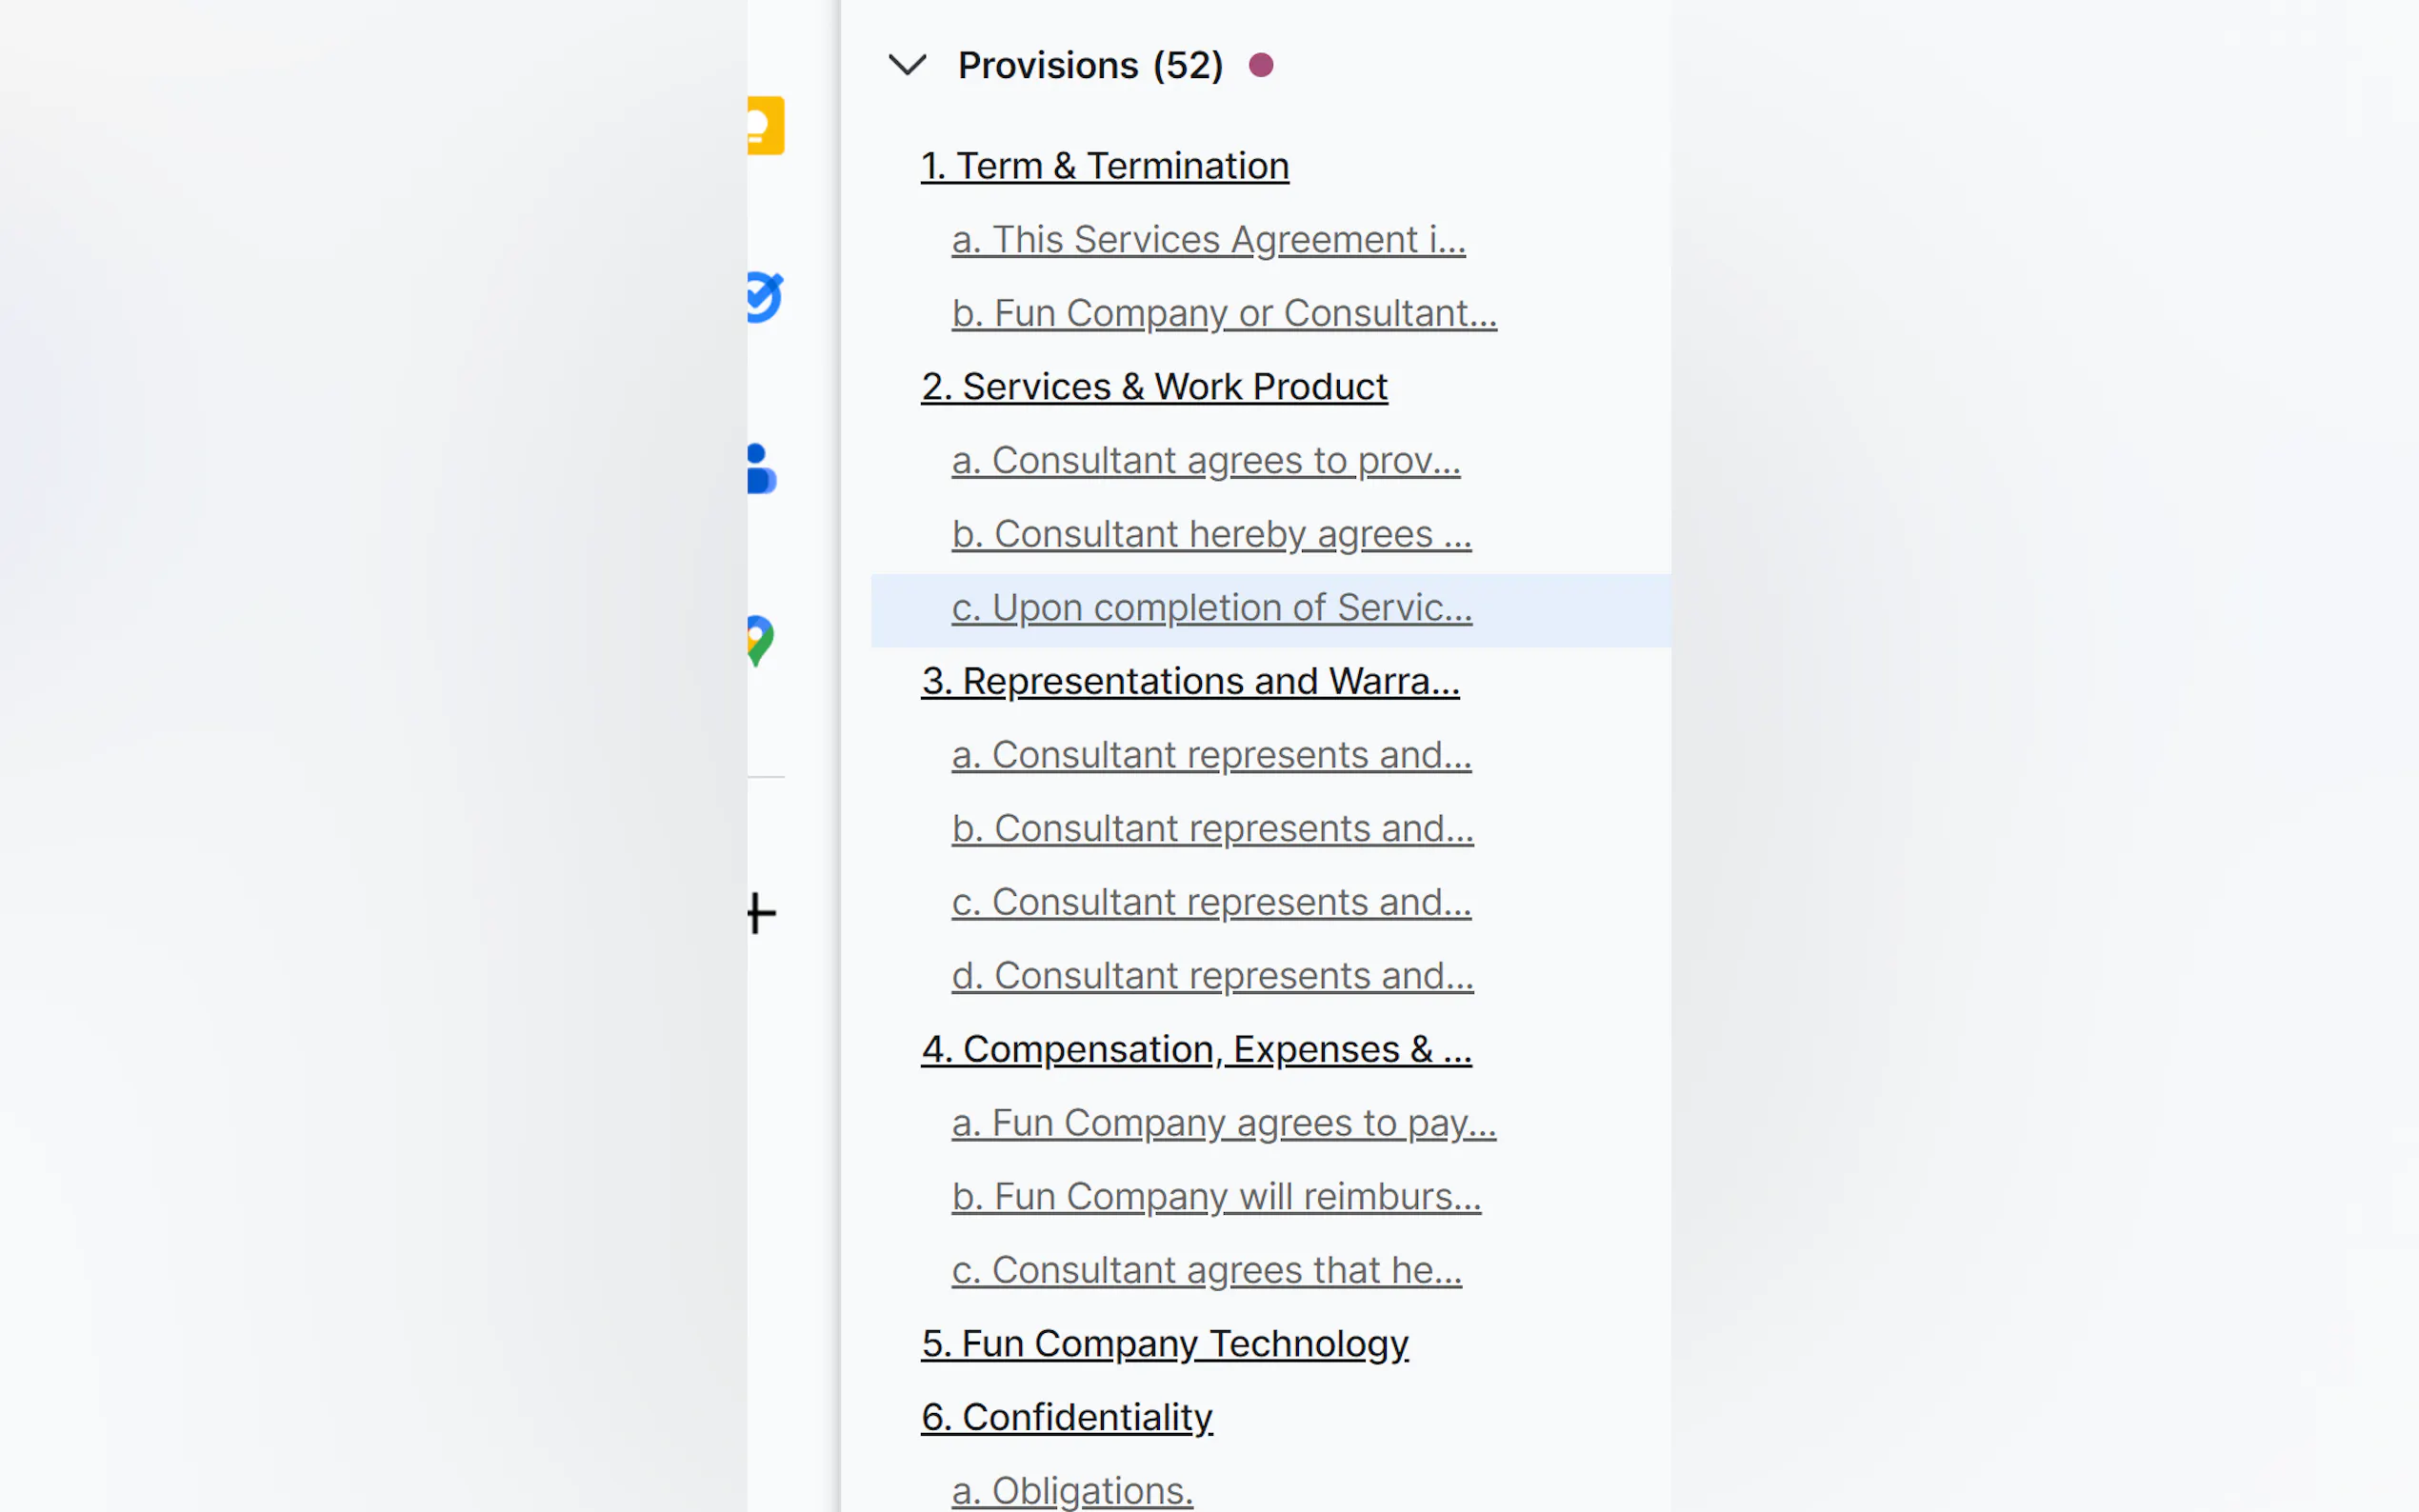Jump to a. Fun Company agrees to pay
This screenshot has height=1512, width=2419.
pyautogui.click(x=1223, y=1123)
